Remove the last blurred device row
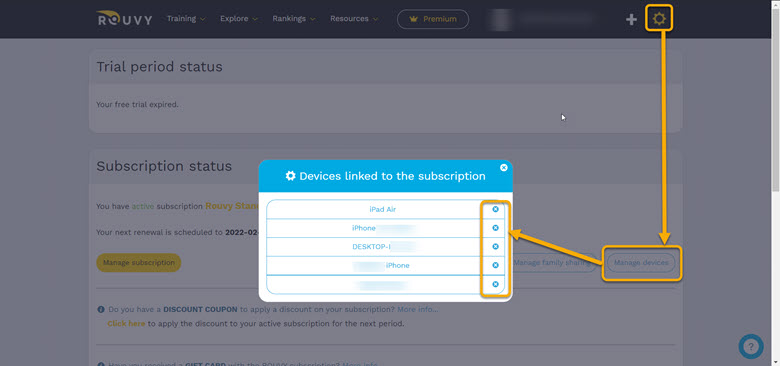 point(495,284)
